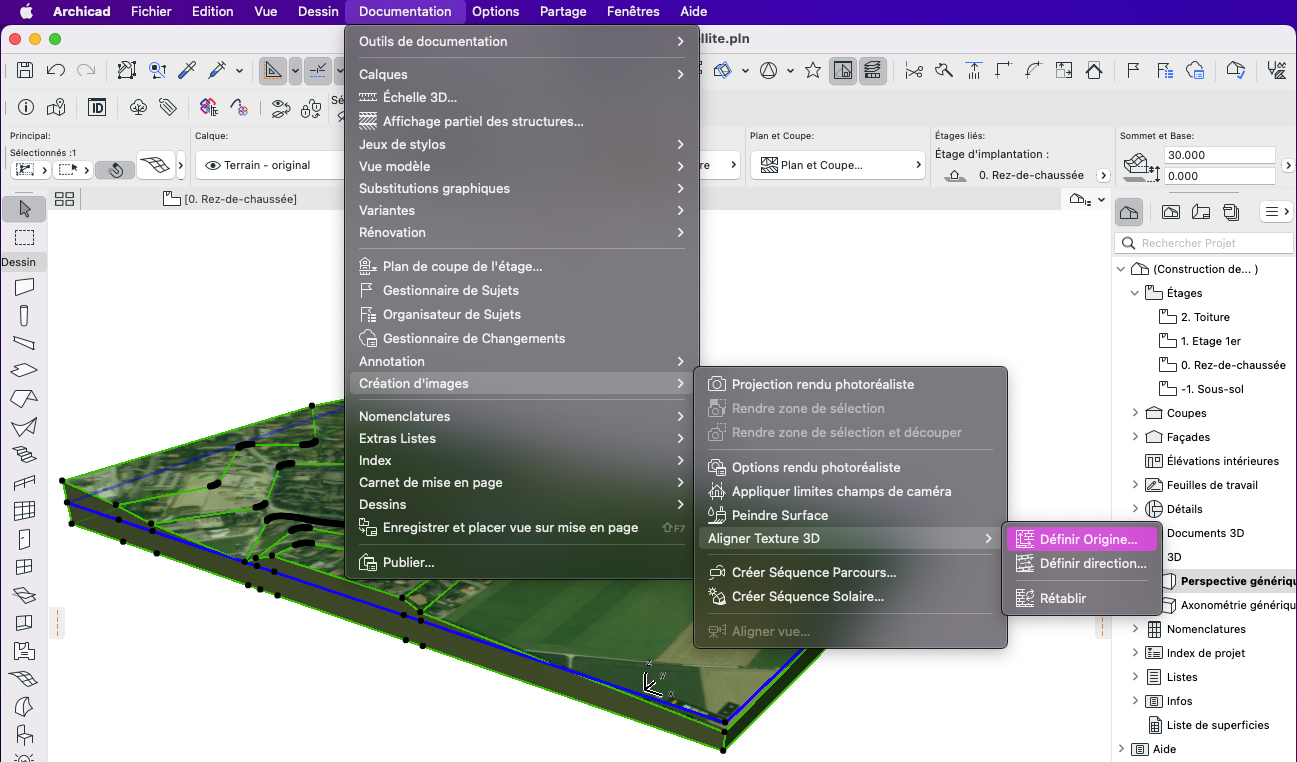Click the Info circle icon in toolbar
Viewport: 1297px width, 762px height.
click(26, 107)
